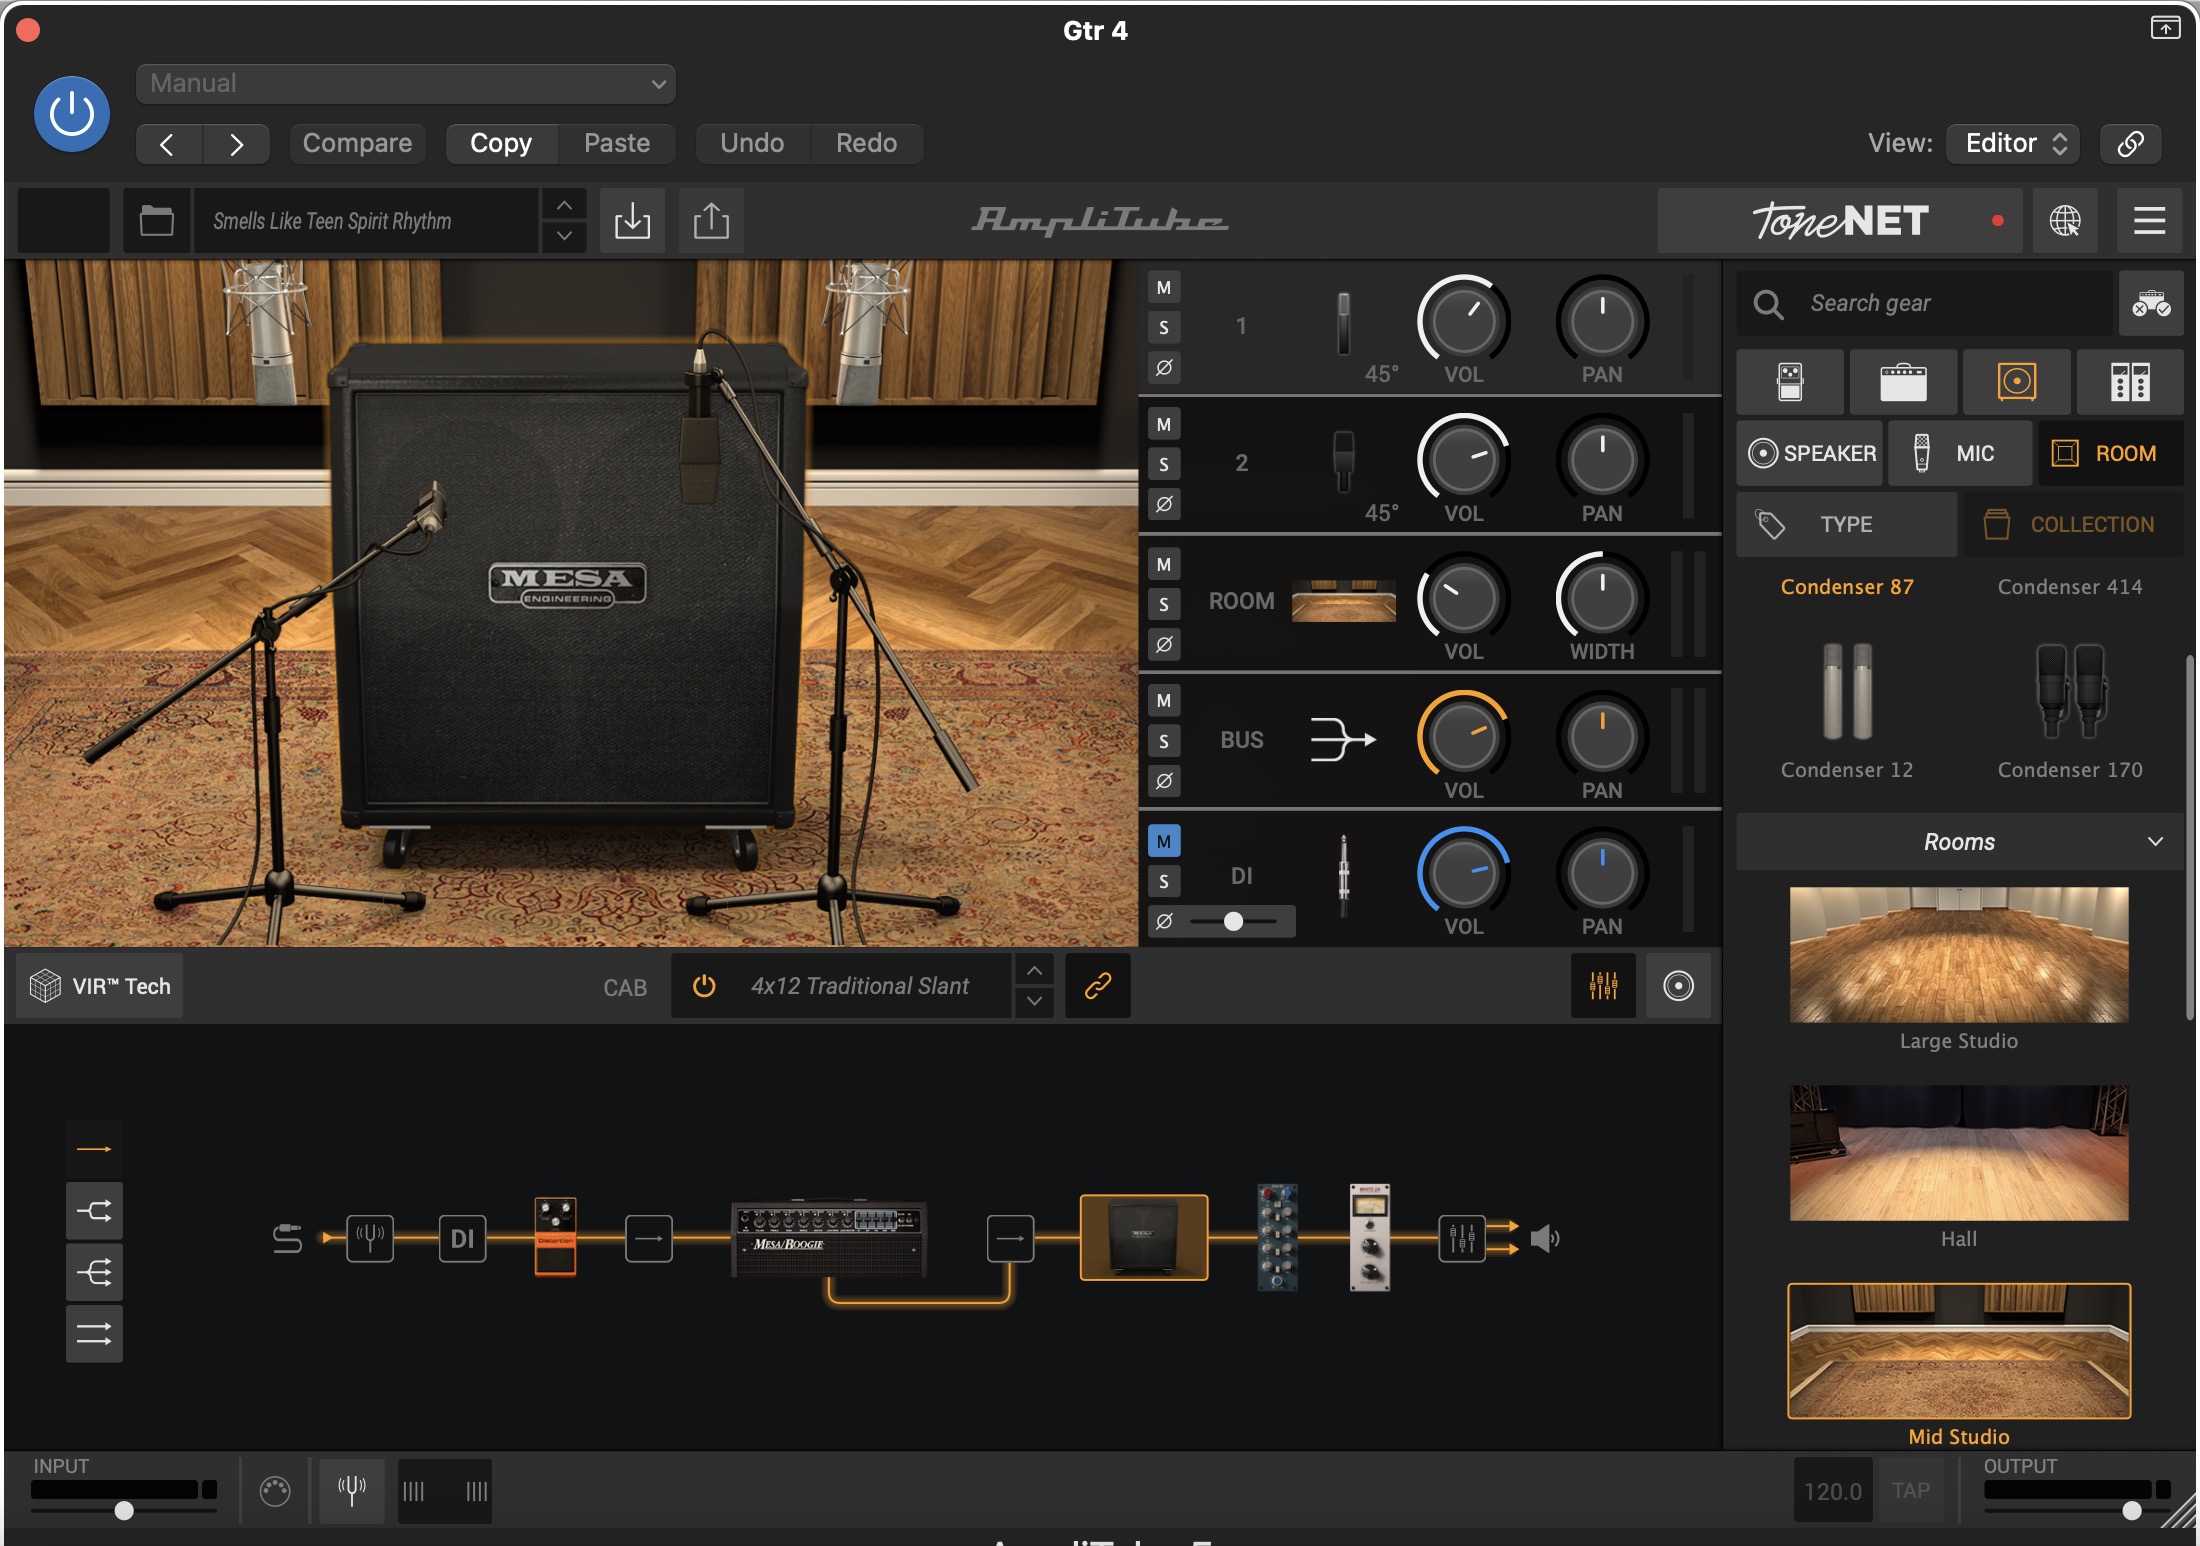Viewport: 2200px width, 1546px height.
Task: Show the speaker selection view icon
Action: click(1678, 986)
